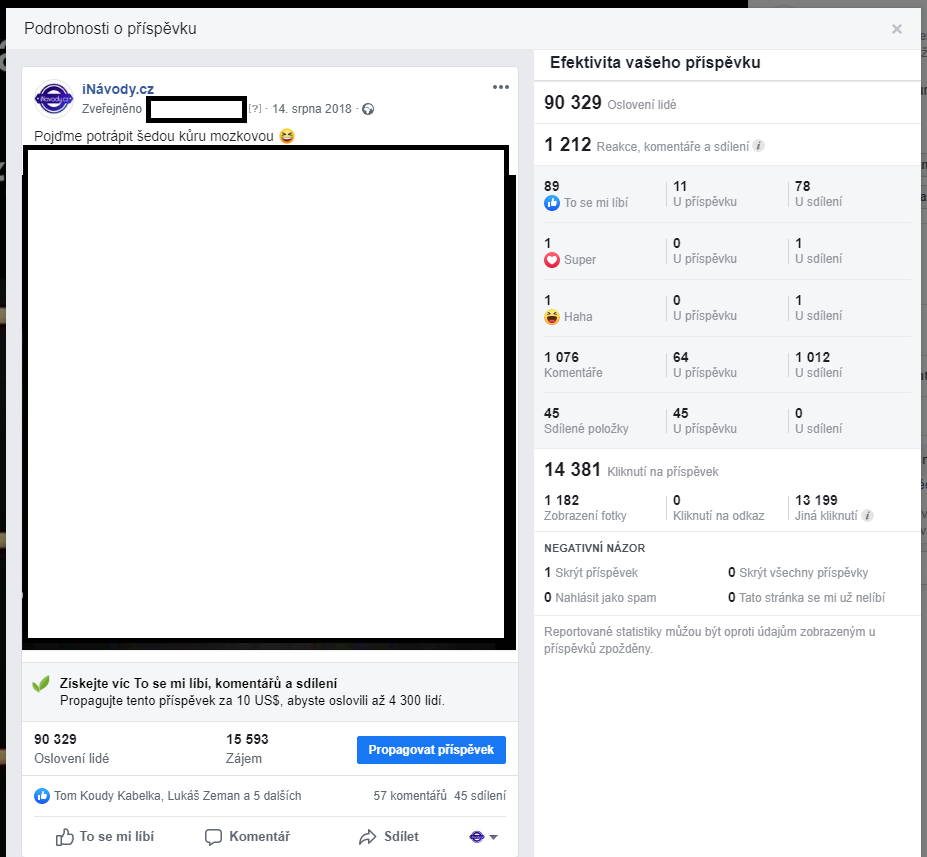Click the Haha emoji reaction icon
927x857 pixels.
pos(552,317)
